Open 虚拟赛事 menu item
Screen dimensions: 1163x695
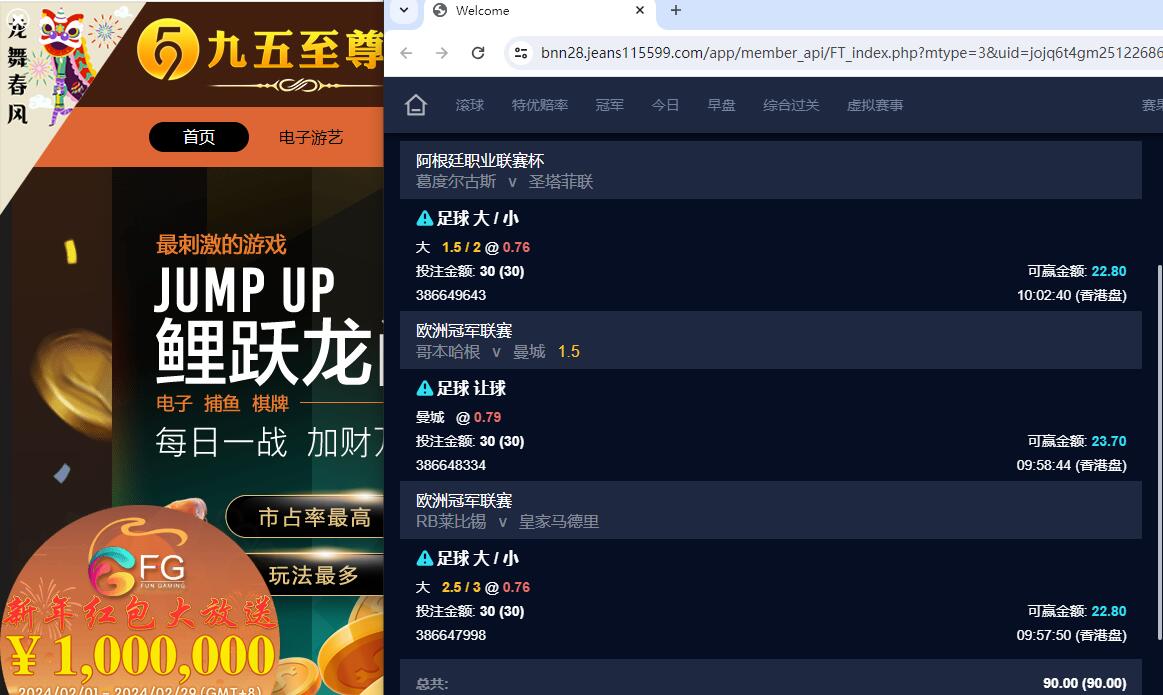coord(874,105)
